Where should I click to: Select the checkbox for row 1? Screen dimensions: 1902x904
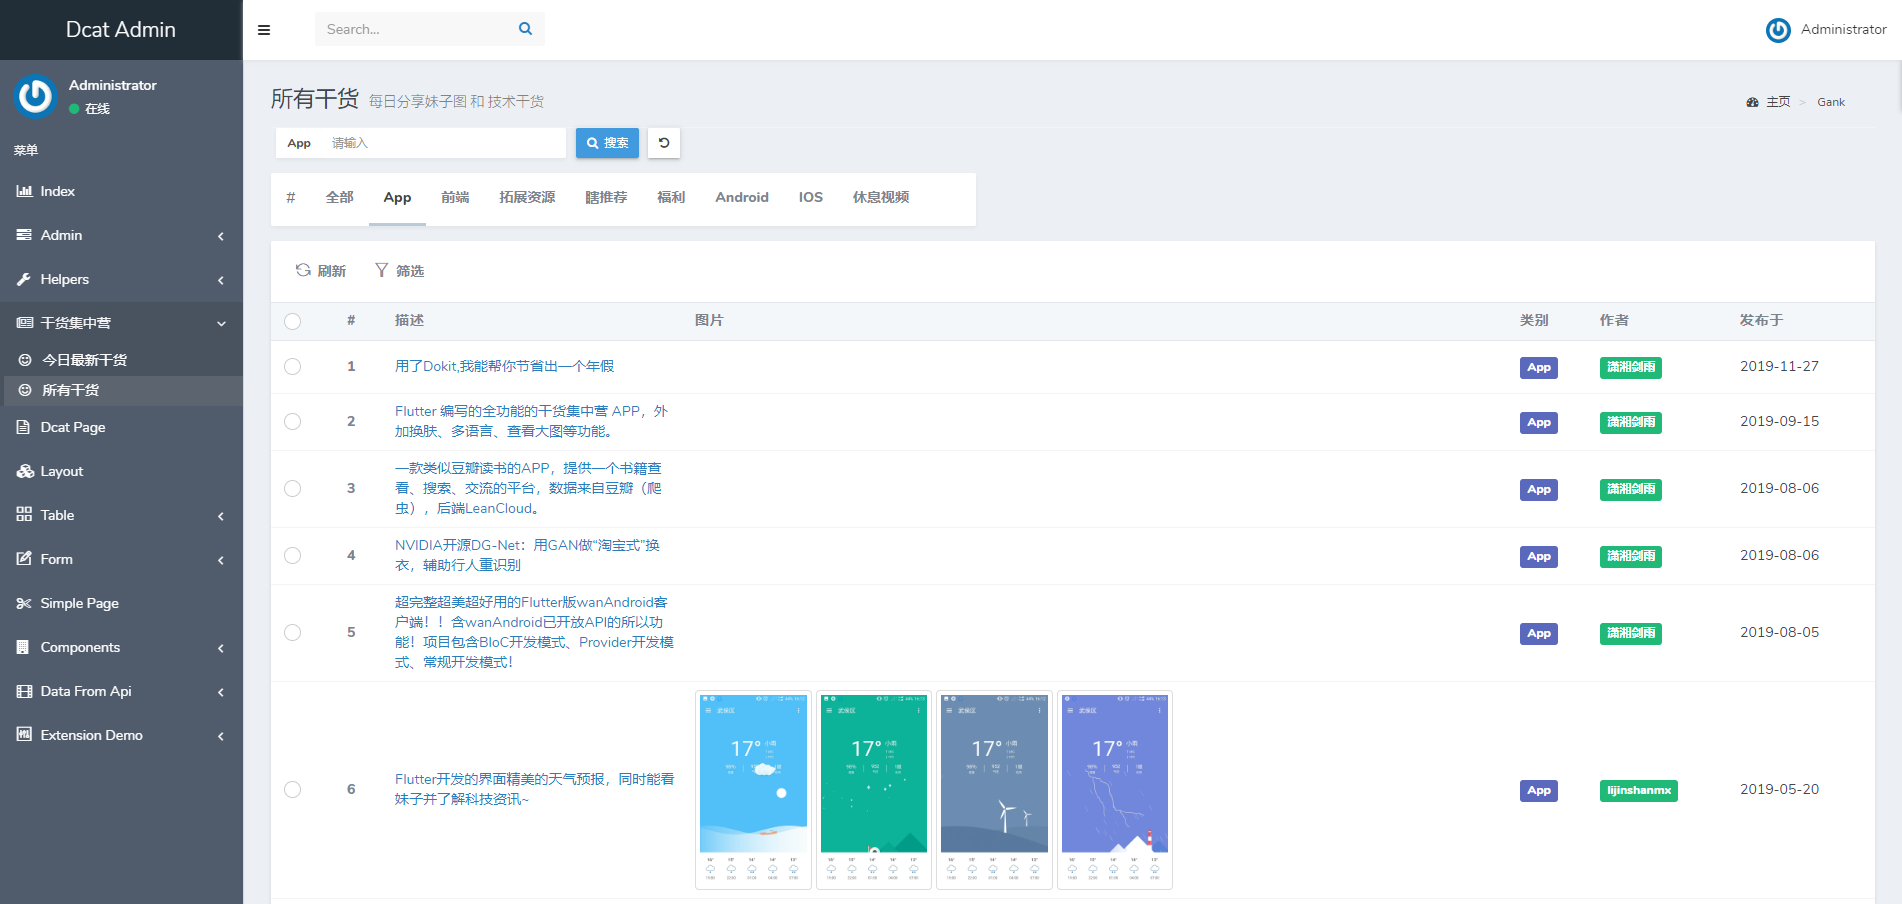[292, 367]
